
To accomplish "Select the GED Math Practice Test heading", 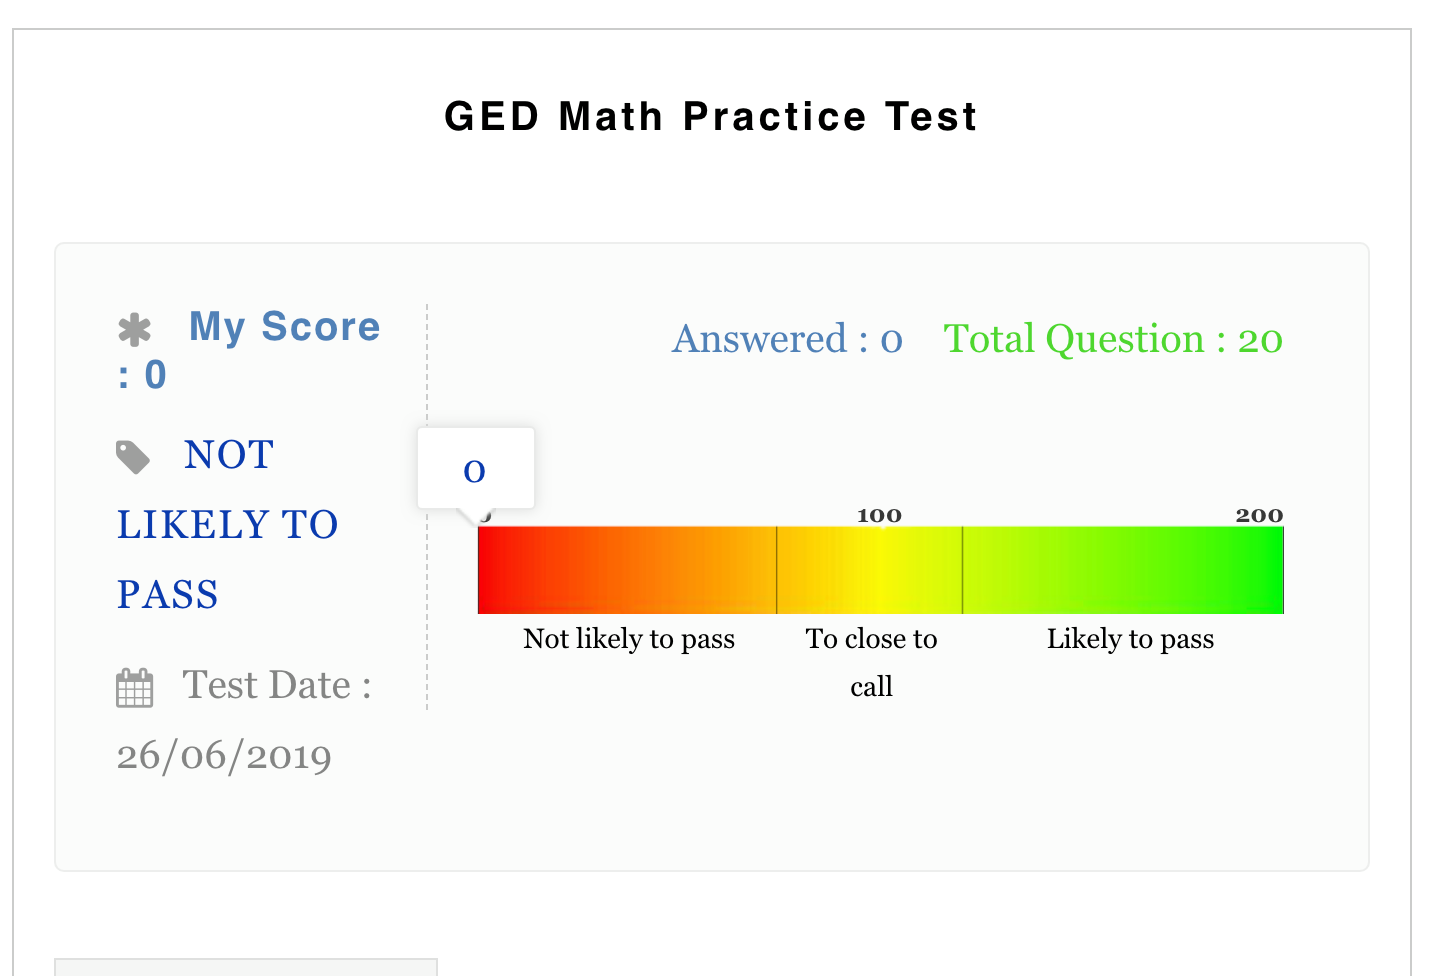I will tap(711, 116).
